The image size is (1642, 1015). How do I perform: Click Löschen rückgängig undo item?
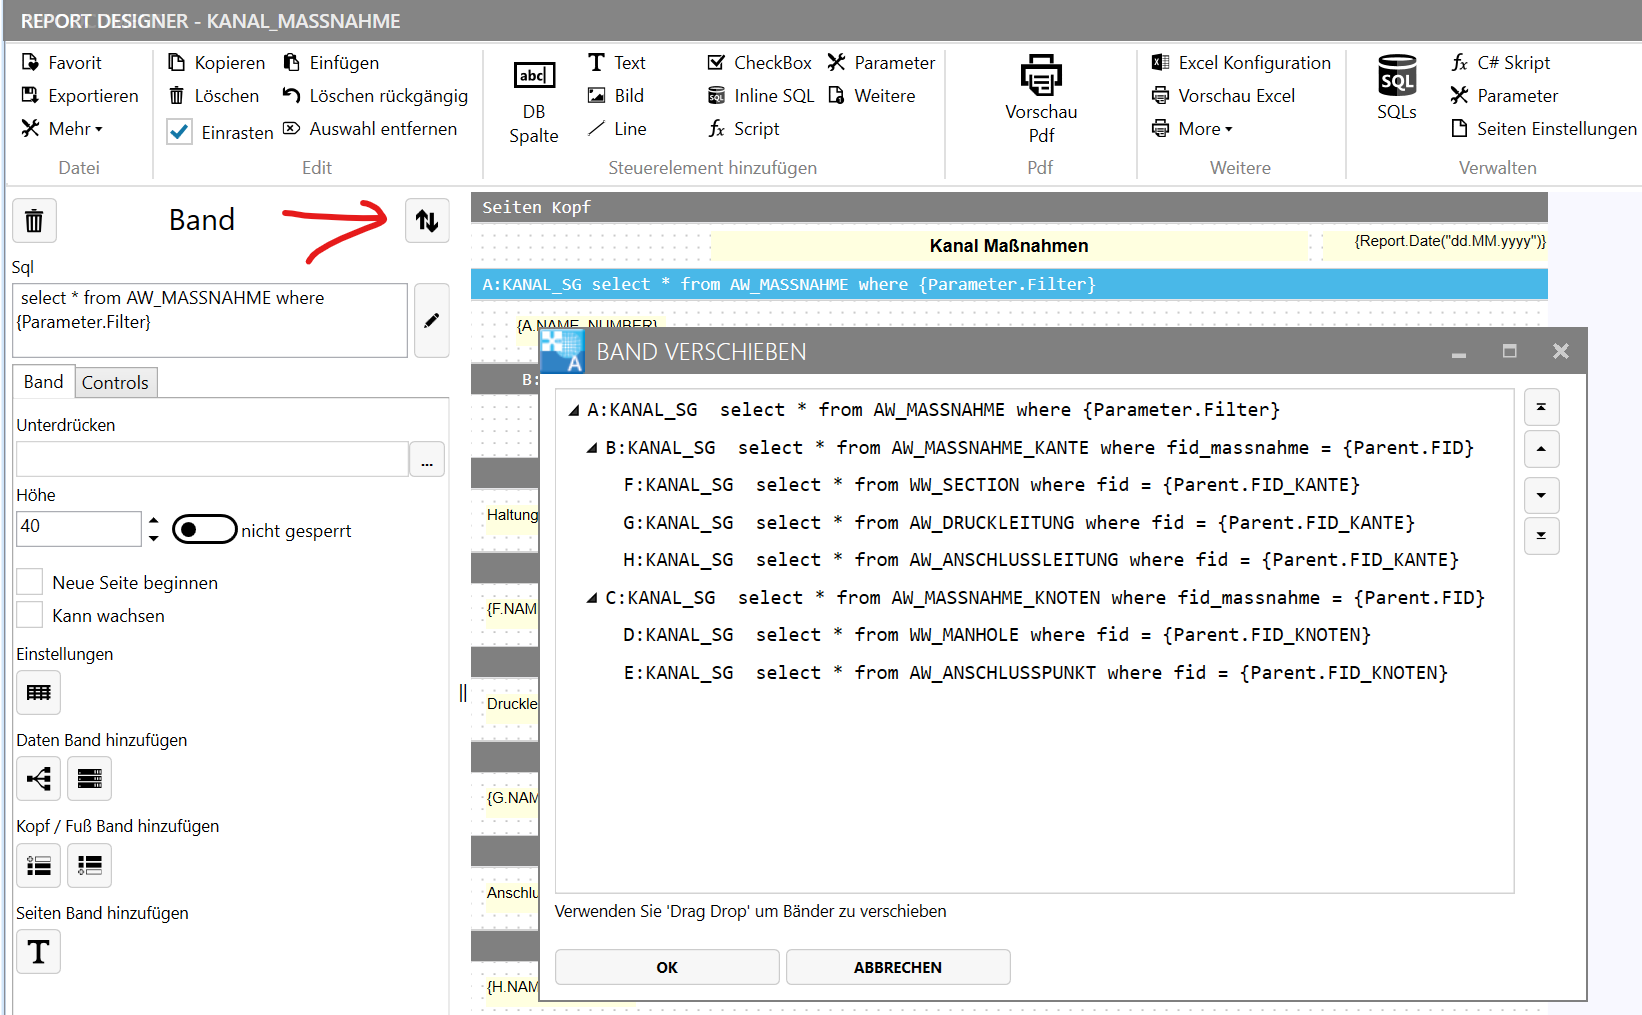click(x=375, y=95)
